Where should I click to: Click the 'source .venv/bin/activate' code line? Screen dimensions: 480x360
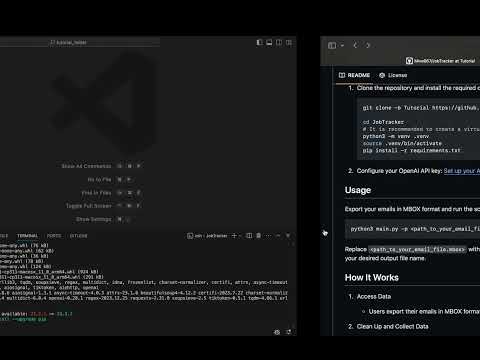click(x=402, y=143)
